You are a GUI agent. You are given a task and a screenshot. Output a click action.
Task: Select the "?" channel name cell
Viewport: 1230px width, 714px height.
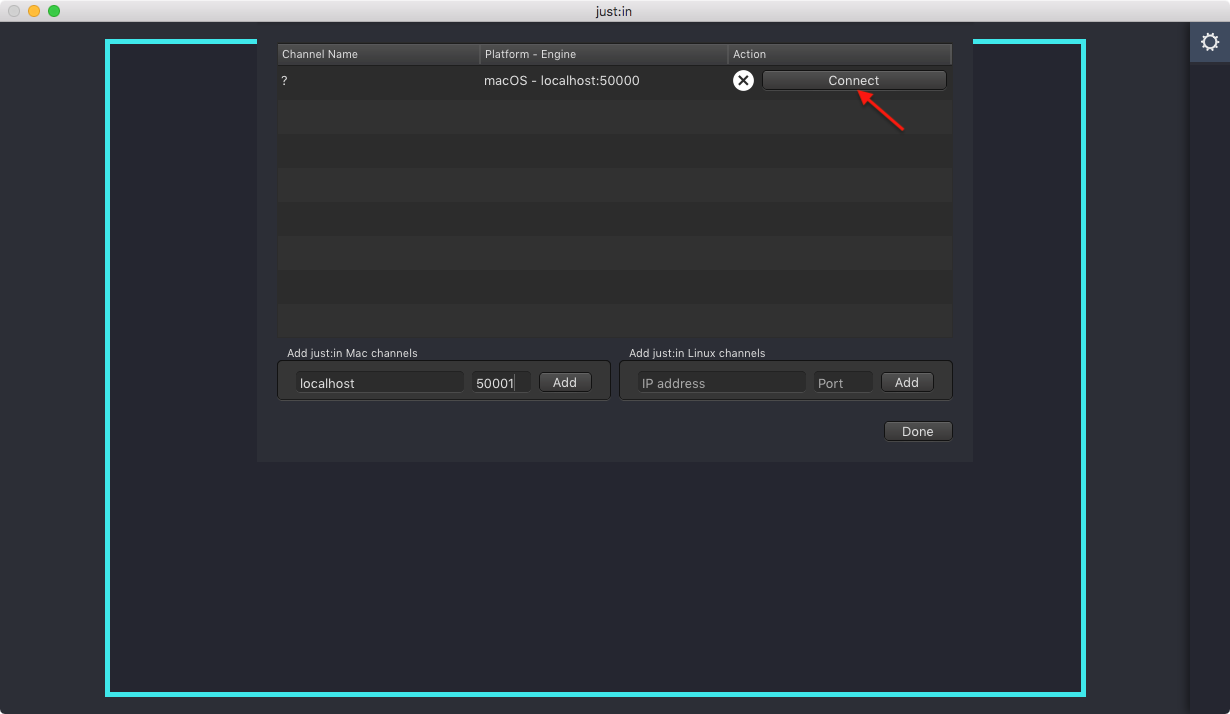pyautogui.click(x=284, y=81)
